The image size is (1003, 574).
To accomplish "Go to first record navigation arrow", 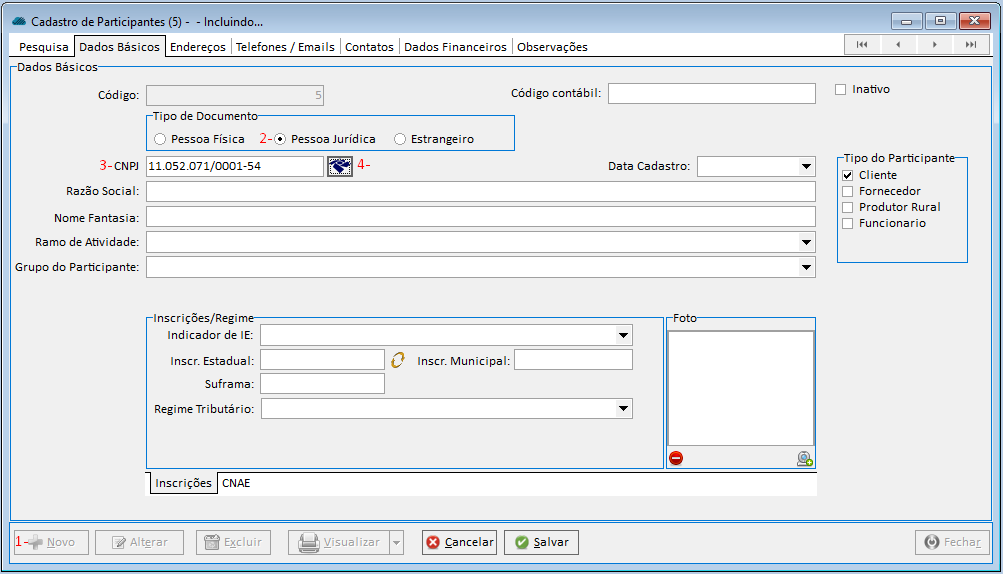I will 862,45.
